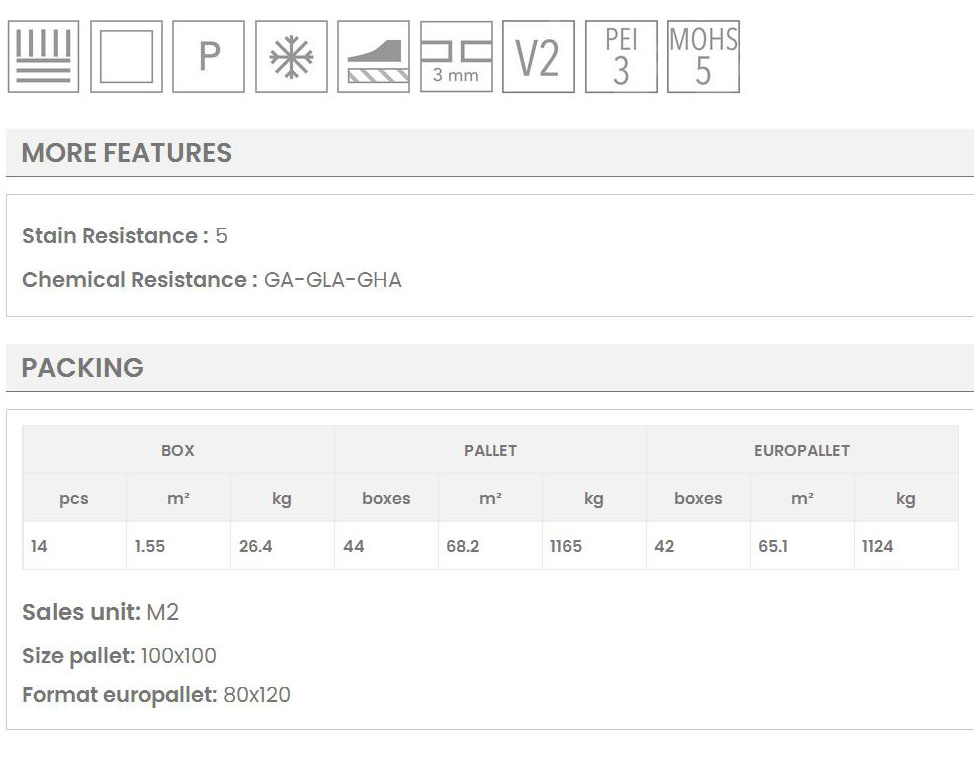Click the box pieces cell 14
Viewport: 974px width, 757px height.
39,547
